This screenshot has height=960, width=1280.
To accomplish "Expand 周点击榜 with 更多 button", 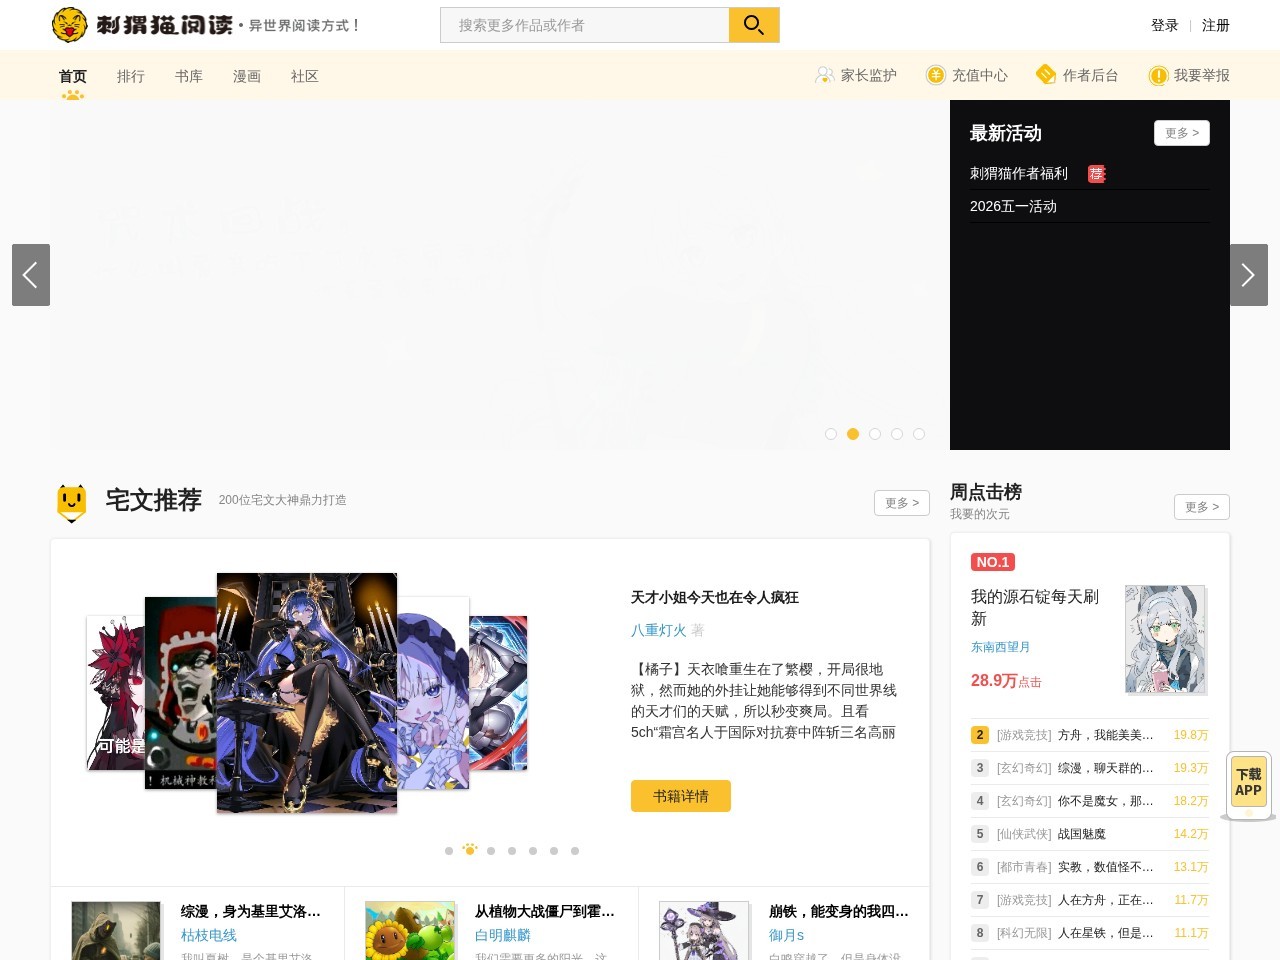I will tap(1202, 507).
